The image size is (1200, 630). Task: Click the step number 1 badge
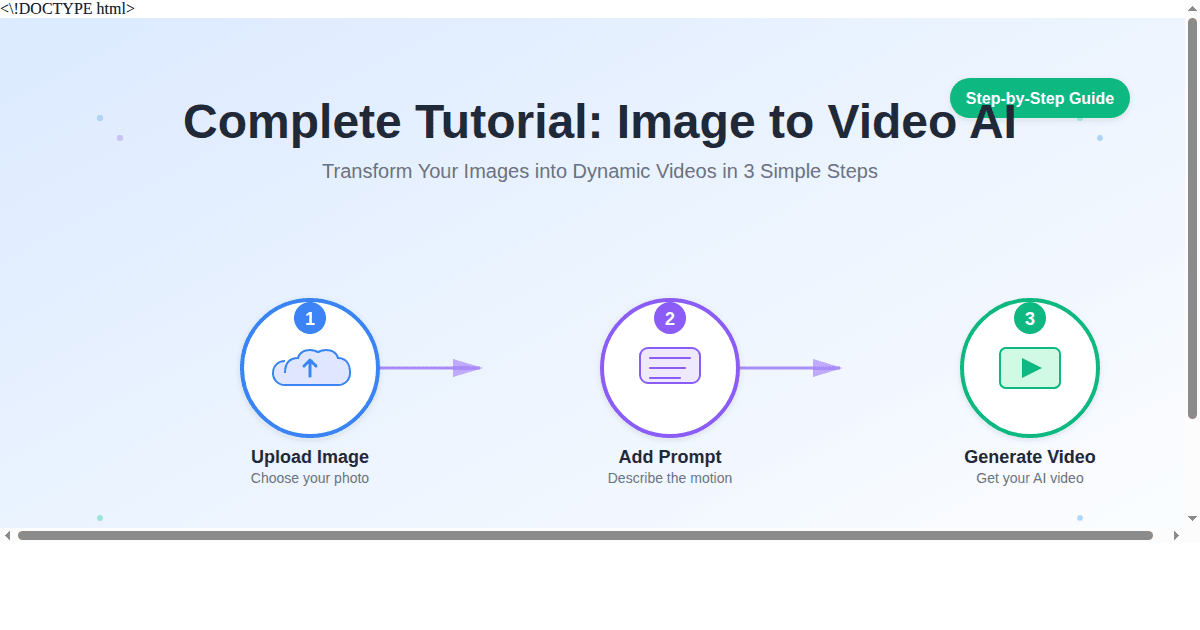click(x=310, y=319)
